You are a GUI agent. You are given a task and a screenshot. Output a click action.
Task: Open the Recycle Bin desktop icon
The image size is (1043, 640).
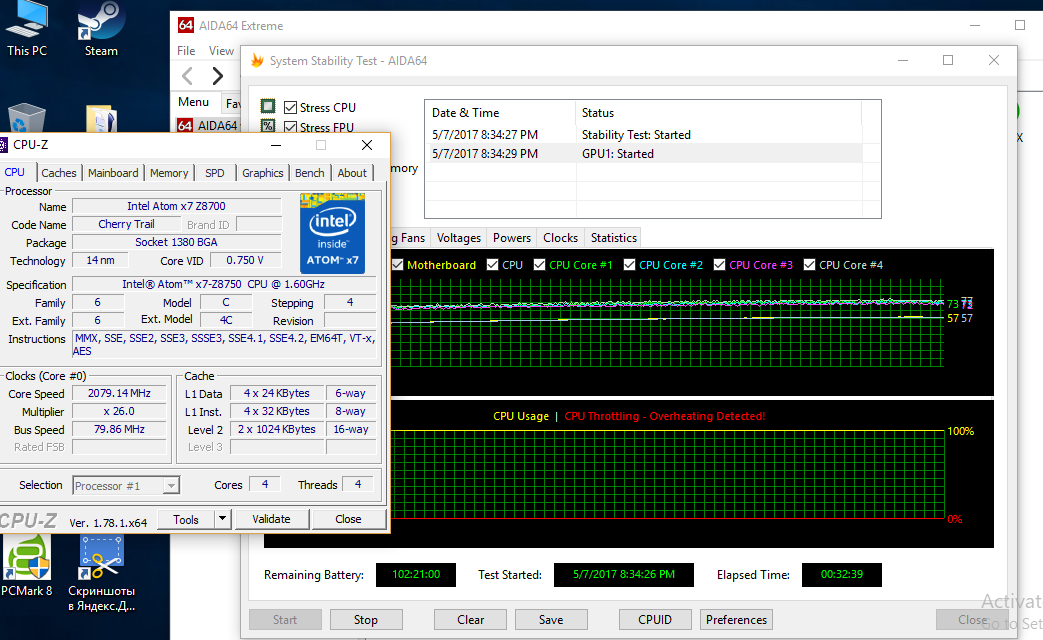point(27,118)
